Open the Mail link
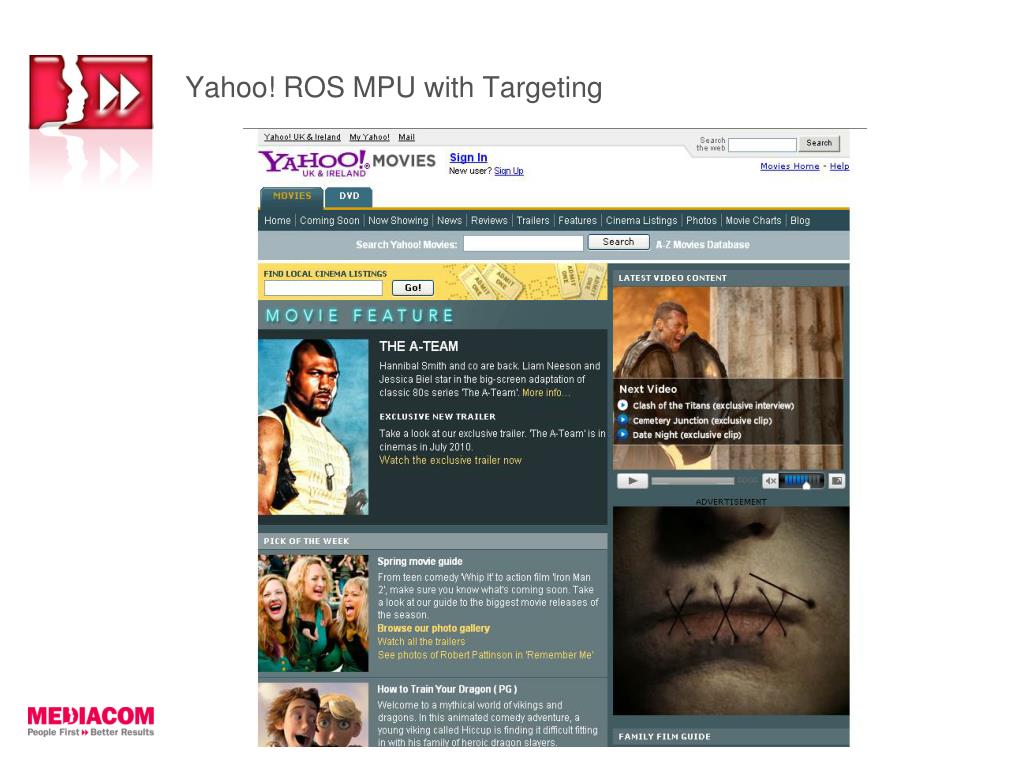 click(x=406, y=137)
